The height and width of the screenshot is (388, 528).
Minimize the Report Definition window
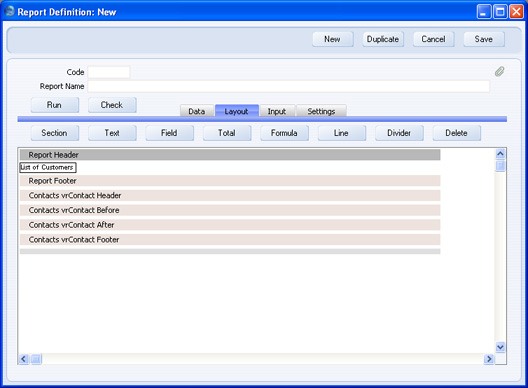click(484, 12)
